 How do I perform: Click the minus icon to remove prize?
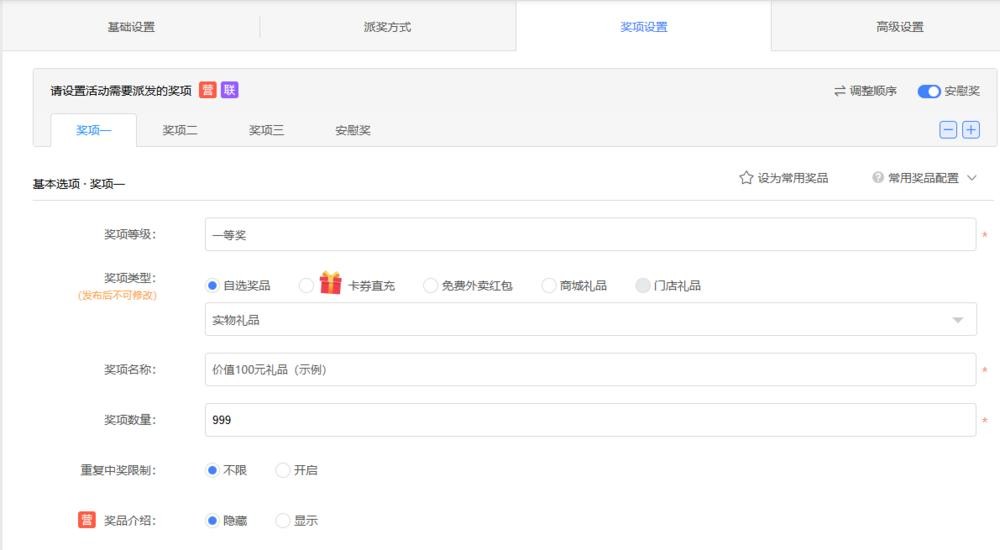tap(947, 130)
